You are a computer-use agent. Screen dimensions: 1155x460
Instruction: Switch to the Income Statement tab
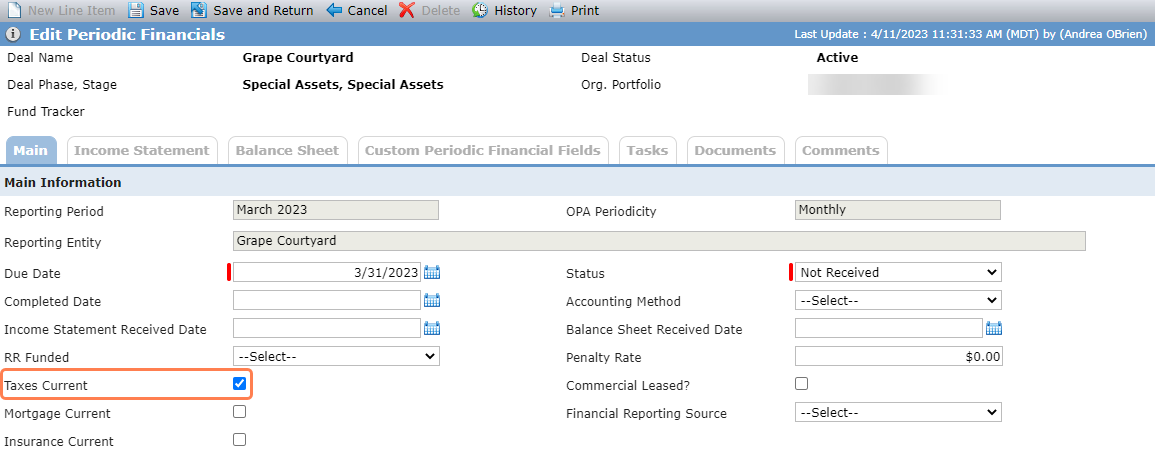[x=142, y=150]
